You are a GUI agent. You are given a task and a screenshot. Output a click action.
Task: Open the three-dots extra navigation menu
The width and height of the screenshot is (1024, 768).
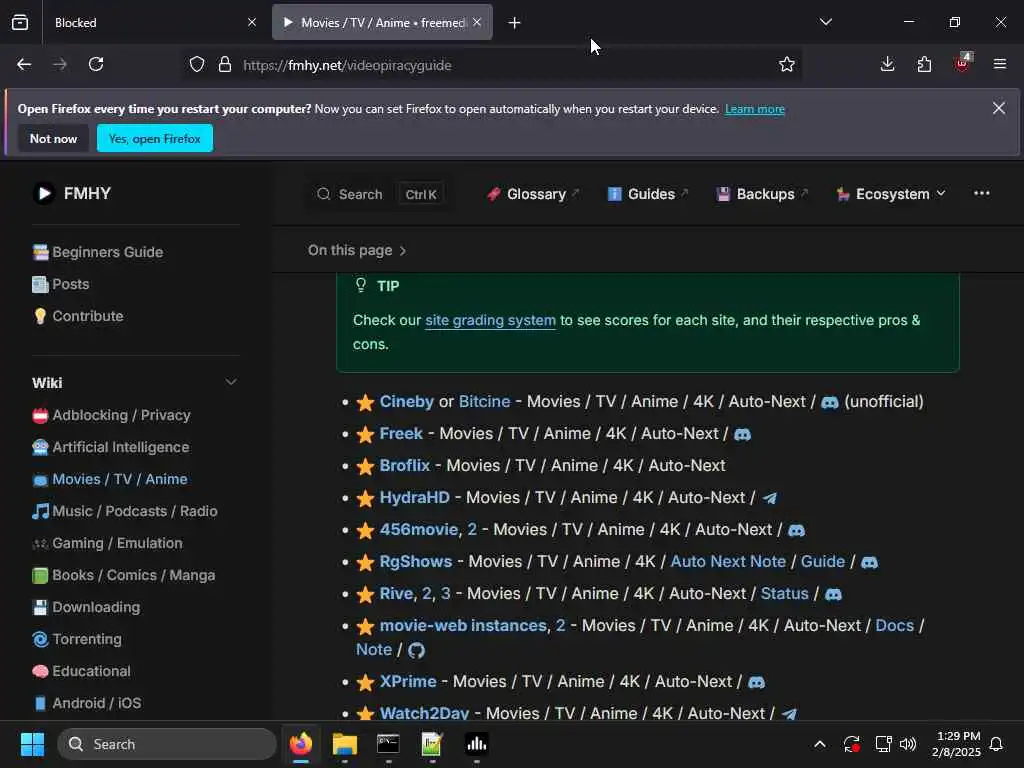(981, 193)
